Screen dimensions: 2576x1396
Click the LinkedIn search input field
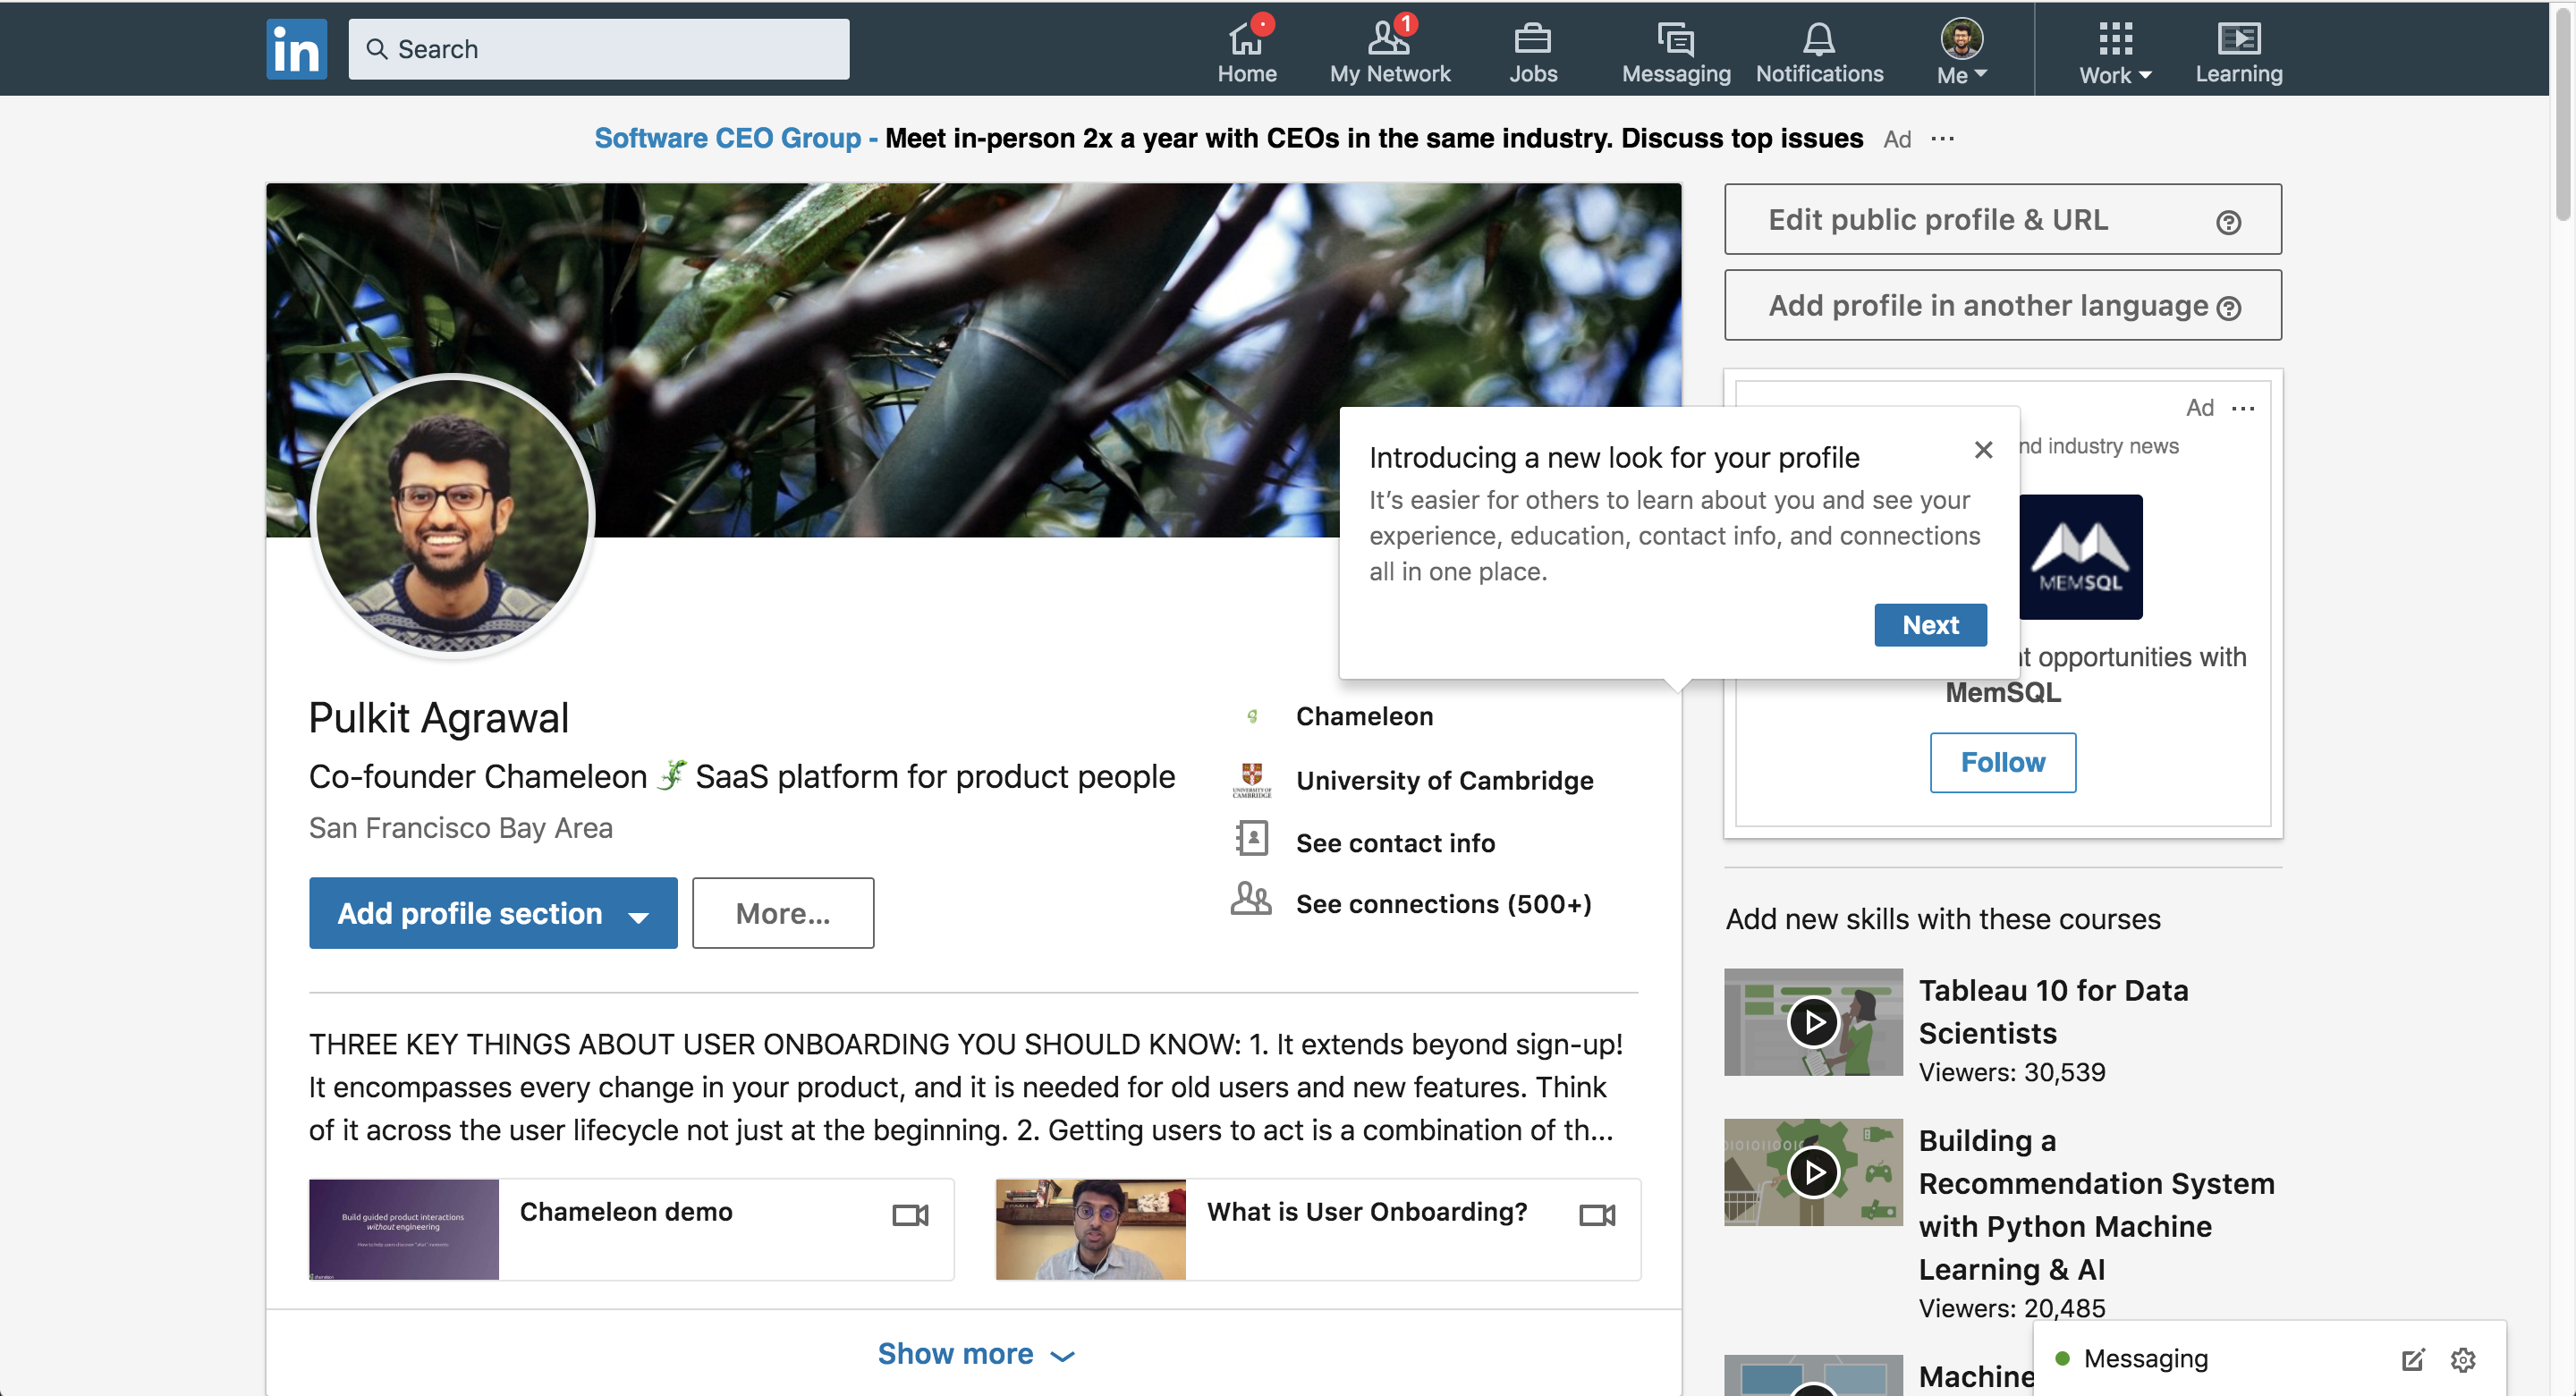point(598,47)
